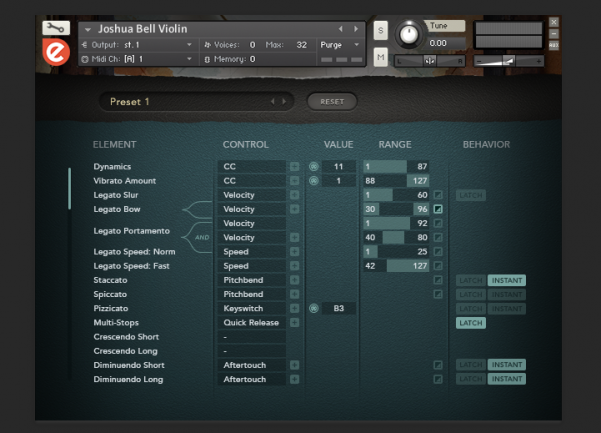Add control plus icon for Legato Speed: Fast
The image size is (601, 433).
pos(294,266)
